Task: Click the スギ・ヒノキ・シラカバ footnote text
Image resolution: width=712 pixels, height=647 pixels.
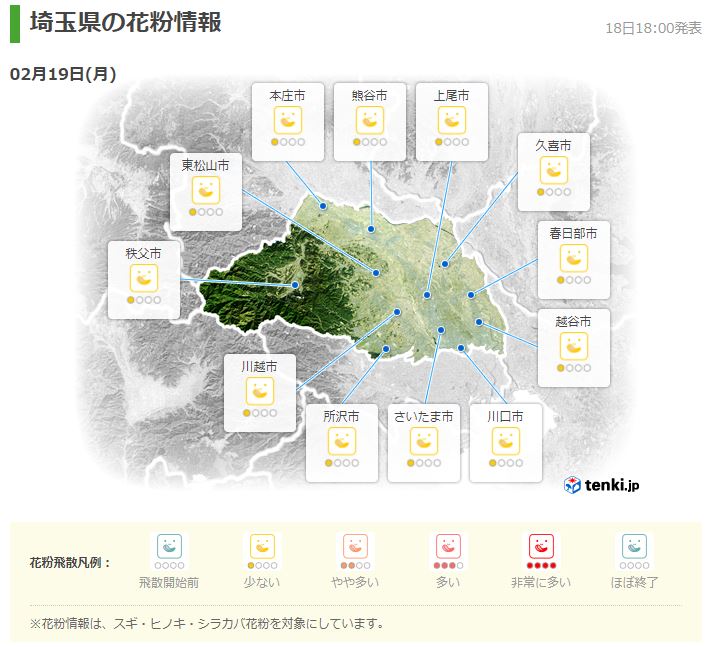Action: pos(207,623)
